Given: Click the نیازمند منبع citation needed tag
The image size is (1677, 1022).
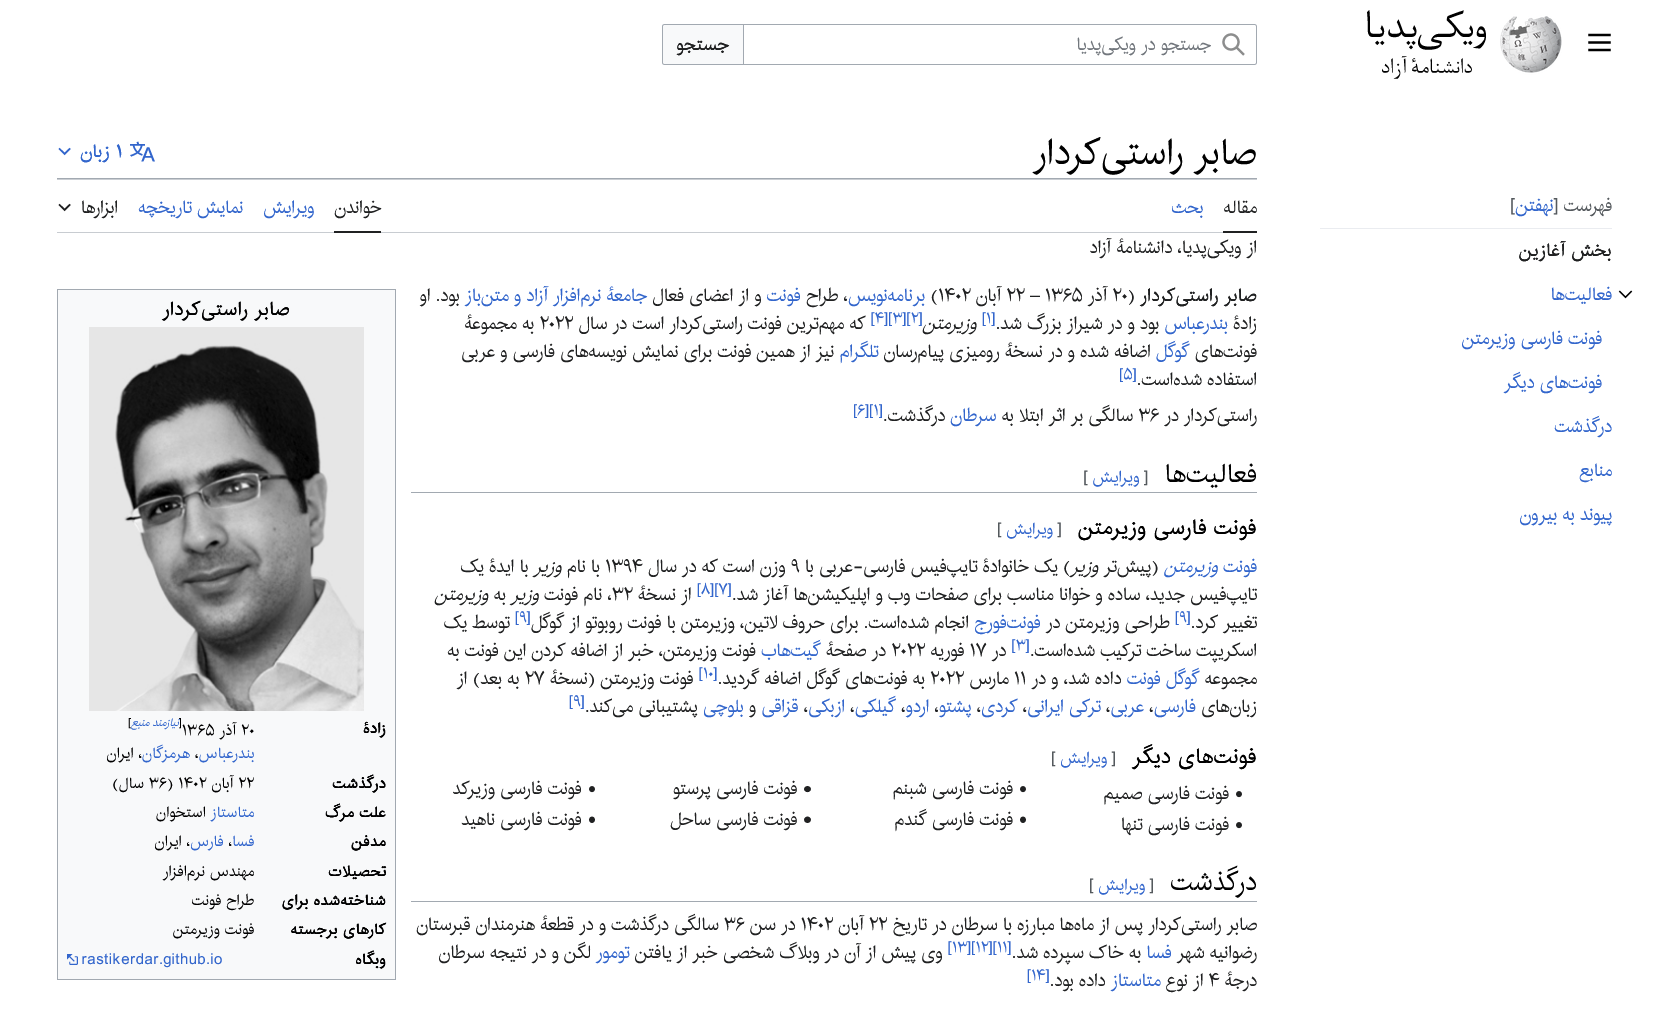Looking at the screenshot, I should click(155, 722).
